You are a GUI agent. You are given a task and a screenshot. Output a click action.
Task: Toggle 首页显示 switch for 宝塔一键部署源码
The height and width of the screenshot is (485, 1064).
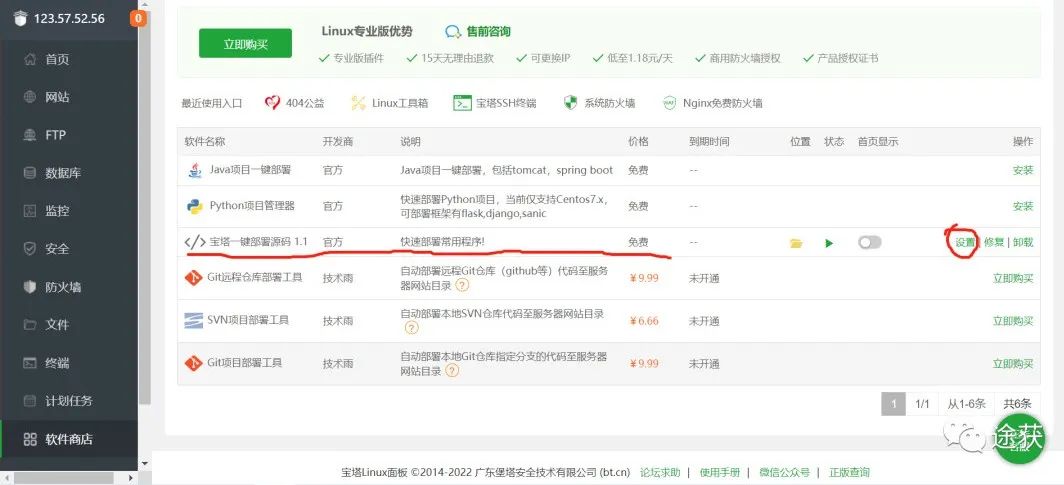point(870,242)
